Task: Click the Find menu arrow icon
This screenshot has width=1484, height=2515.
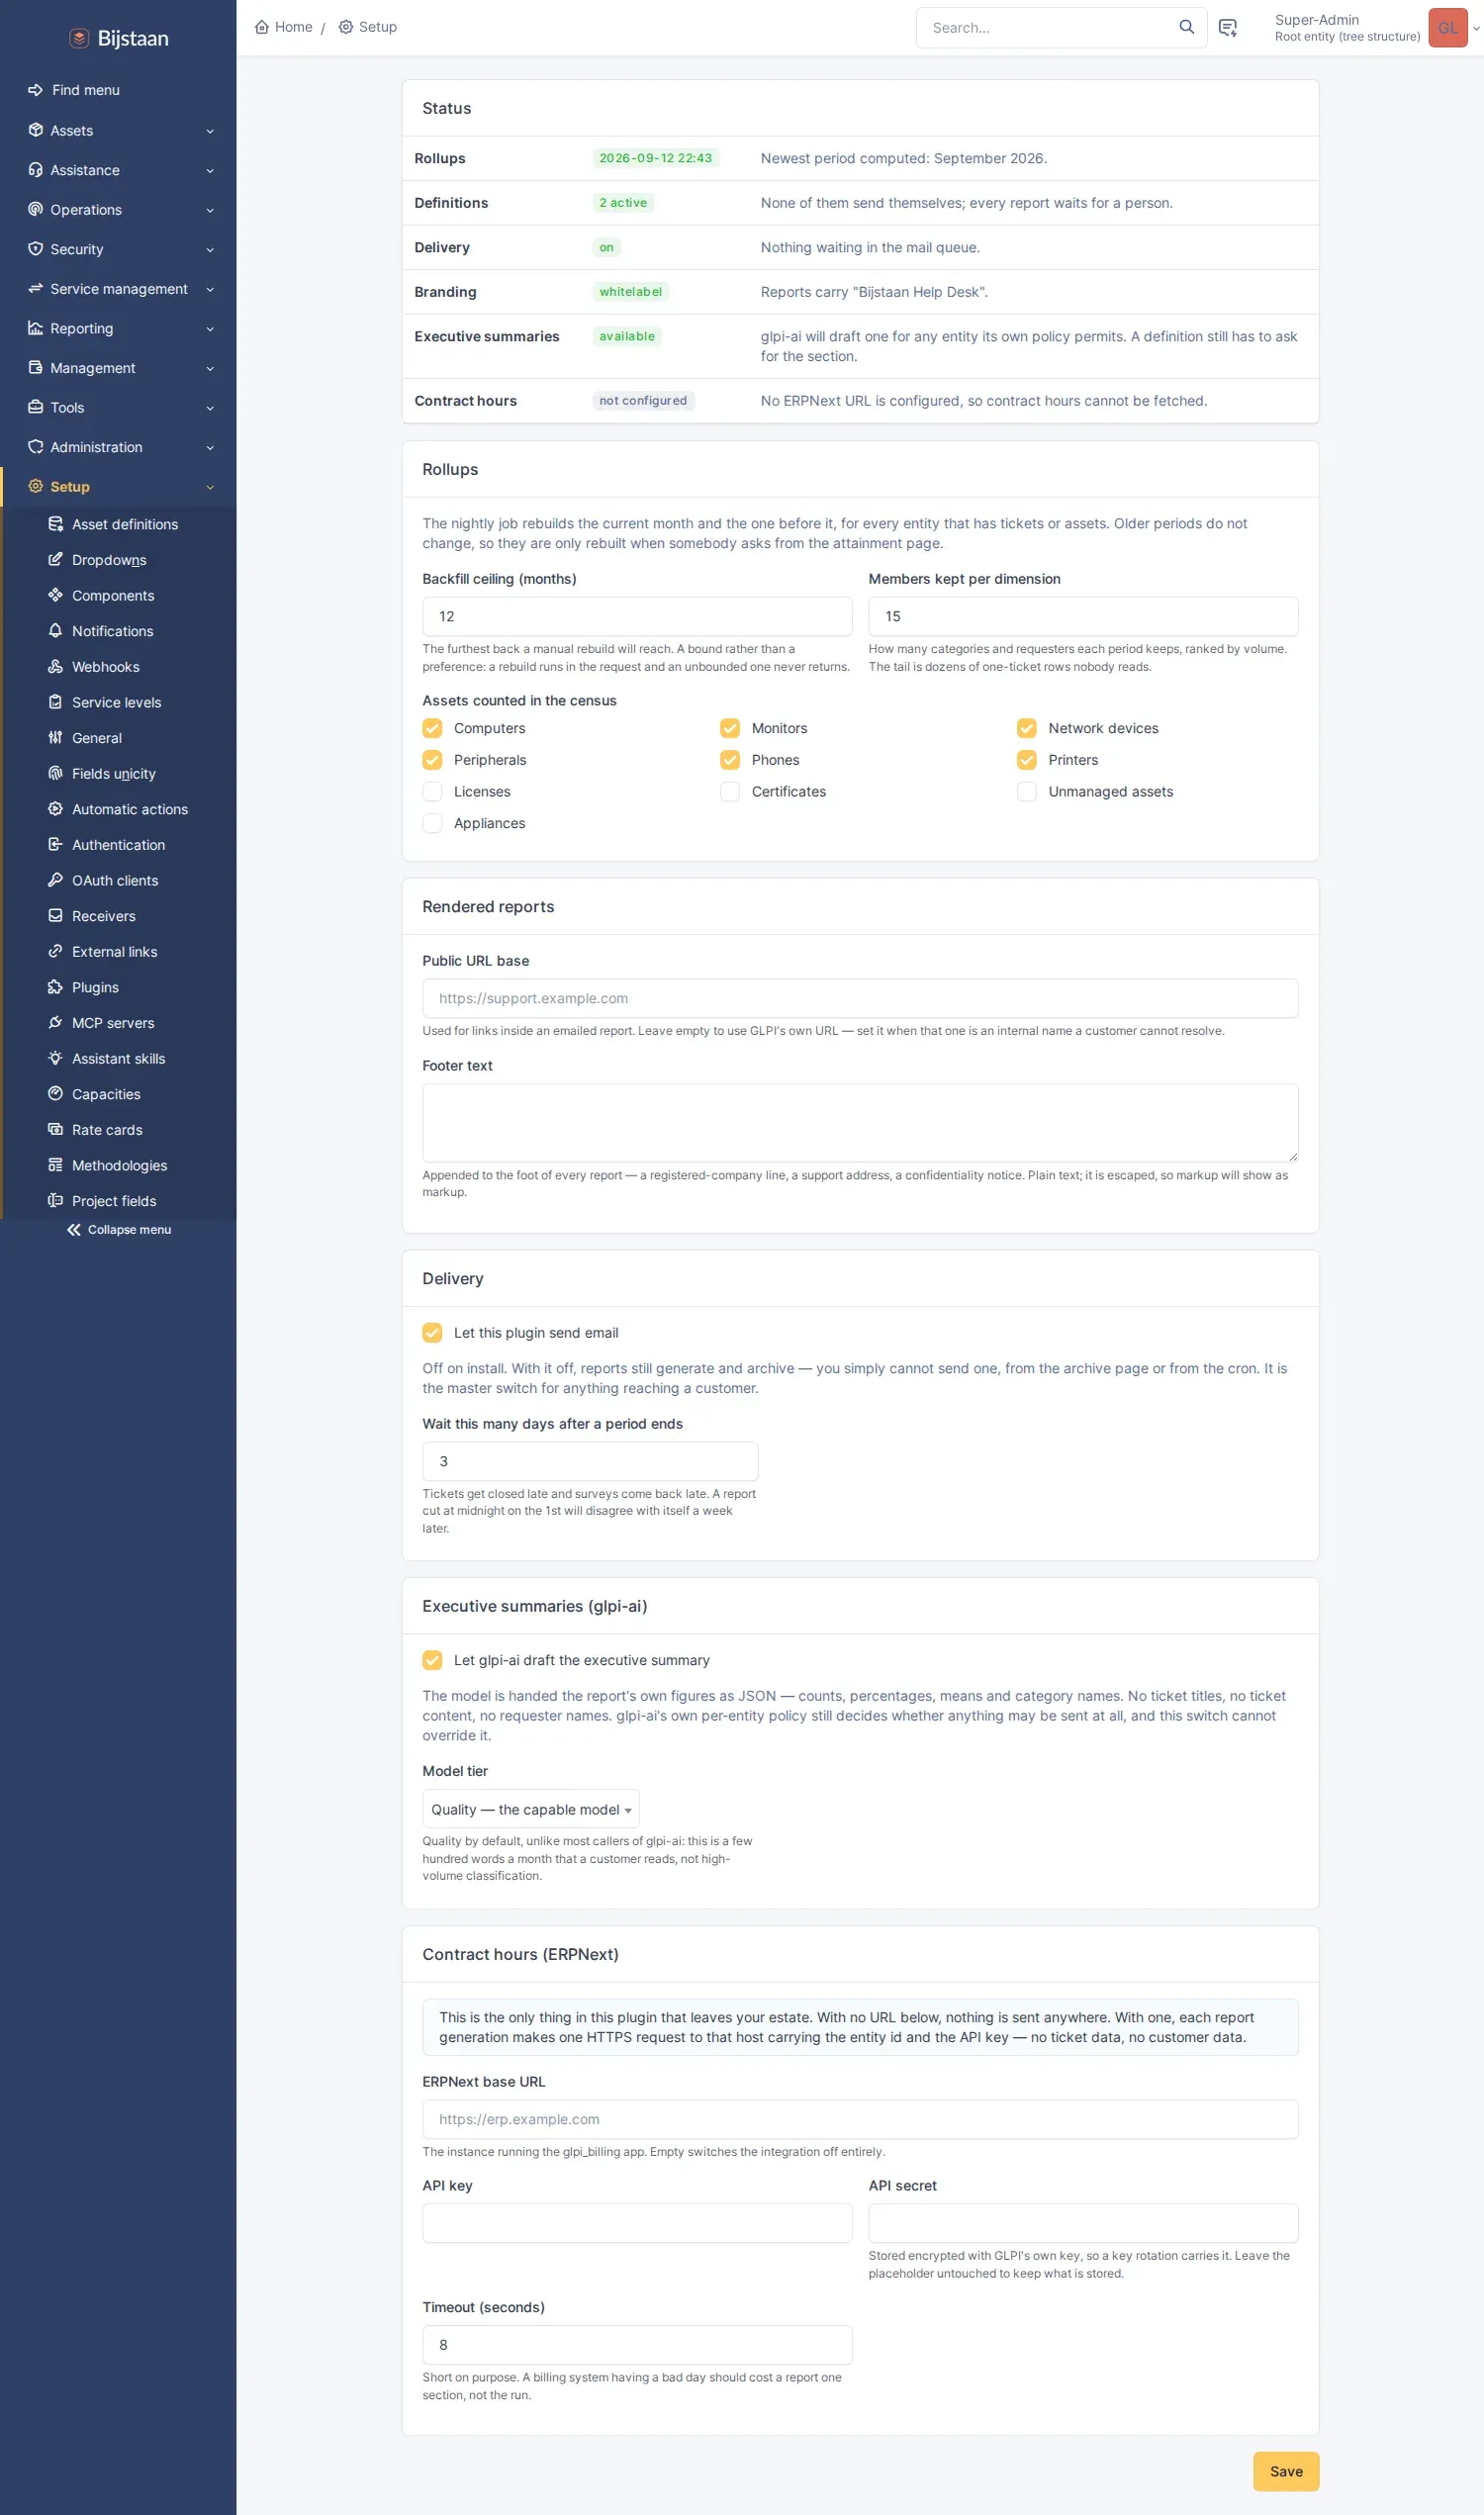Action: click(35, 90)
